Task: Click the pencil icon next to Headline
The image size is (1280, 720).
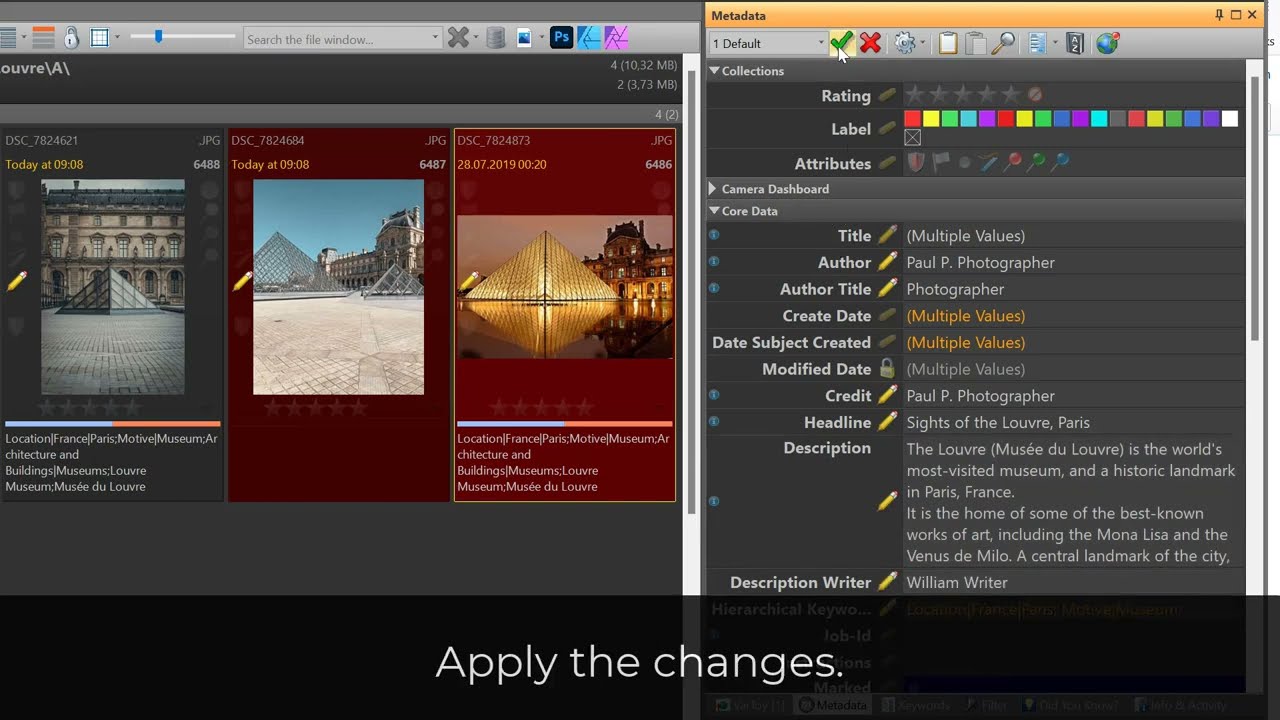Action: 887,422
